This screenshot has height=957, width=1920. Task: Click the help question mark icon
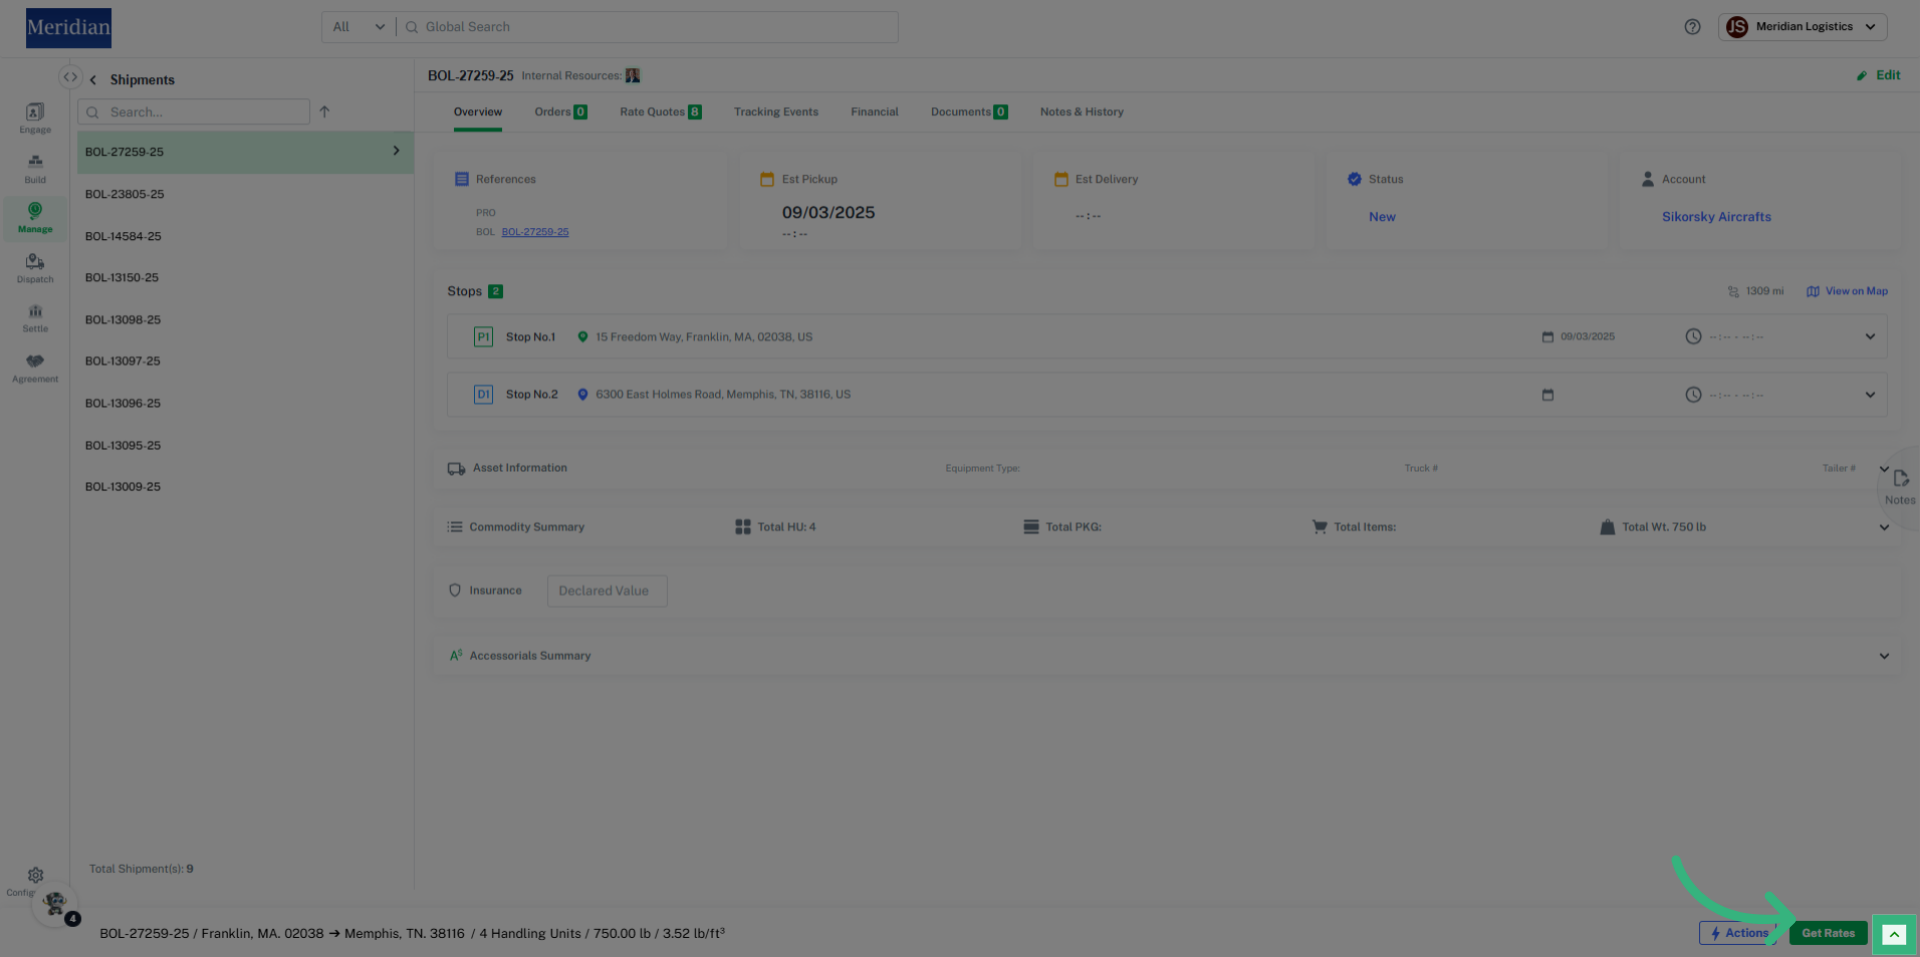[1692, 27]
